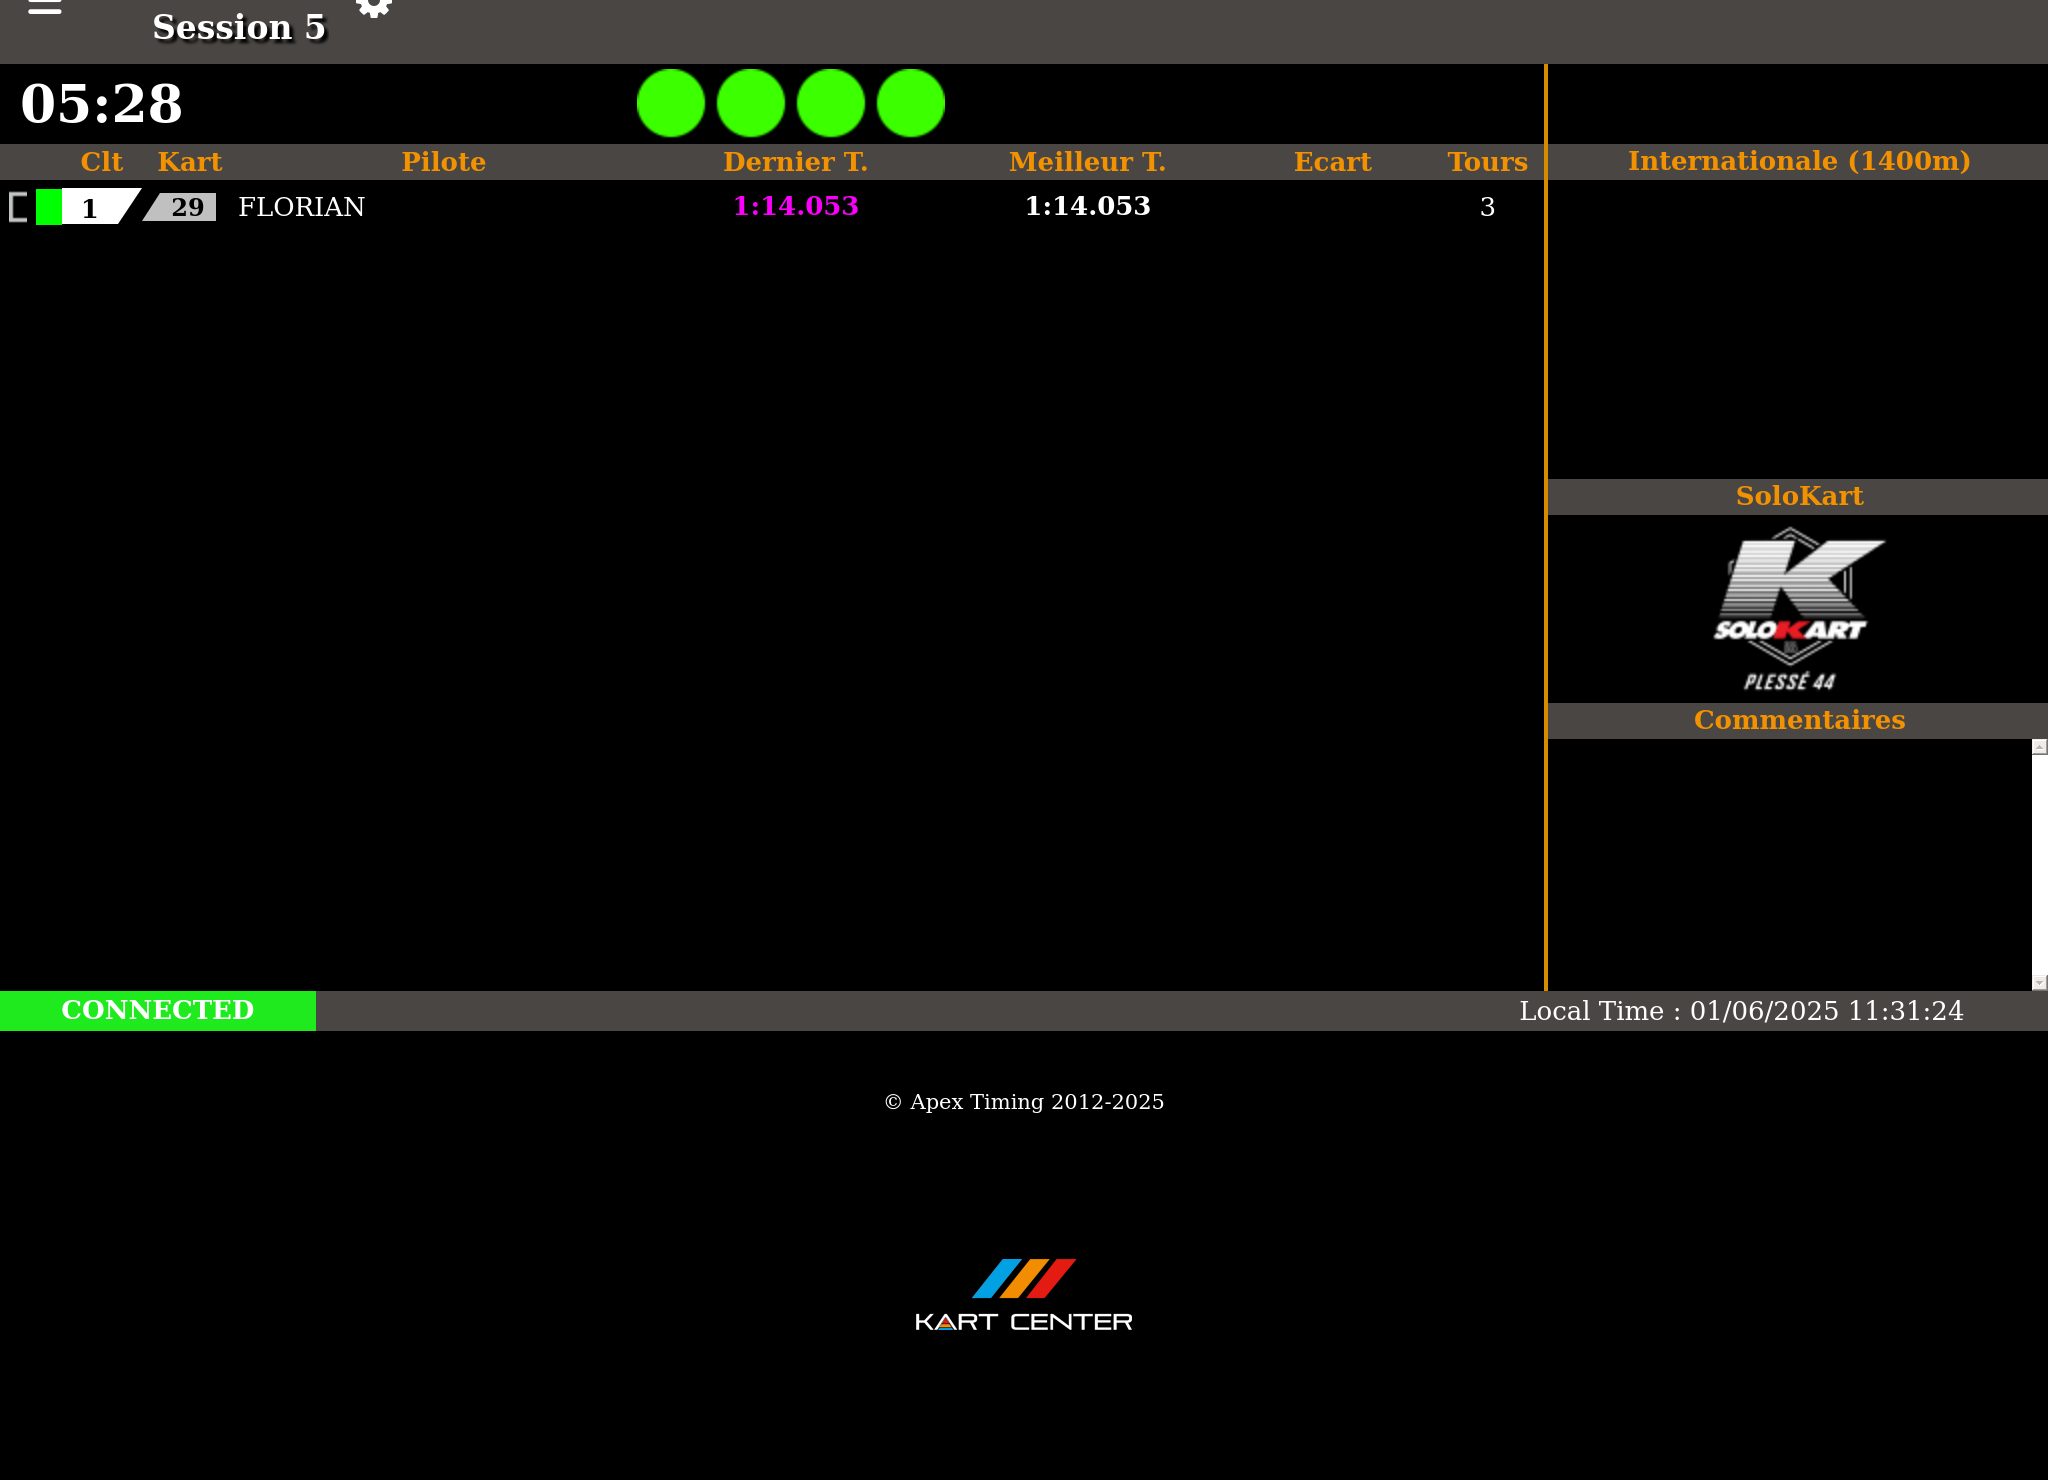
Task: Click the Dernier T. column header
Action: tap(795, 162)
